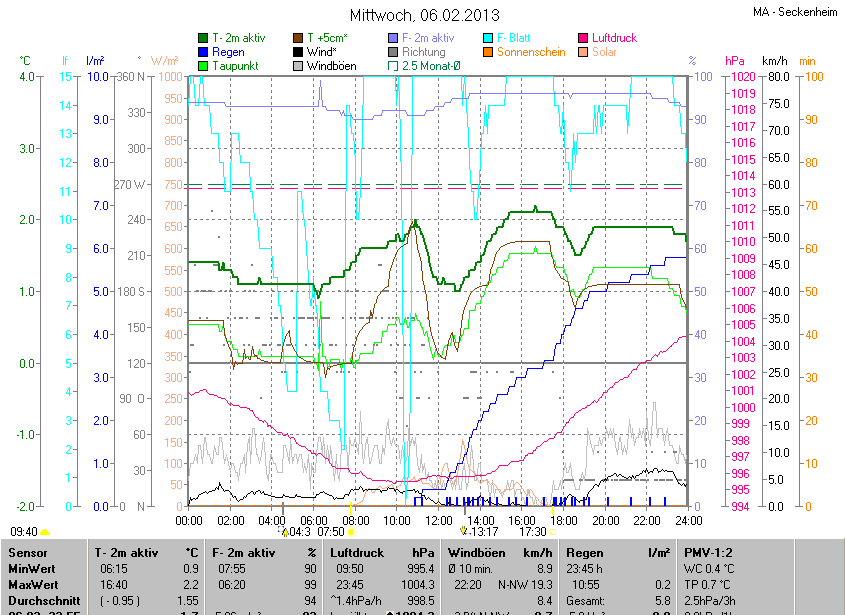The width and height of the screenshot is (845, 615).
Task: Click the T- 2m aktiv green legend swatch
Action: click(204, 37)
